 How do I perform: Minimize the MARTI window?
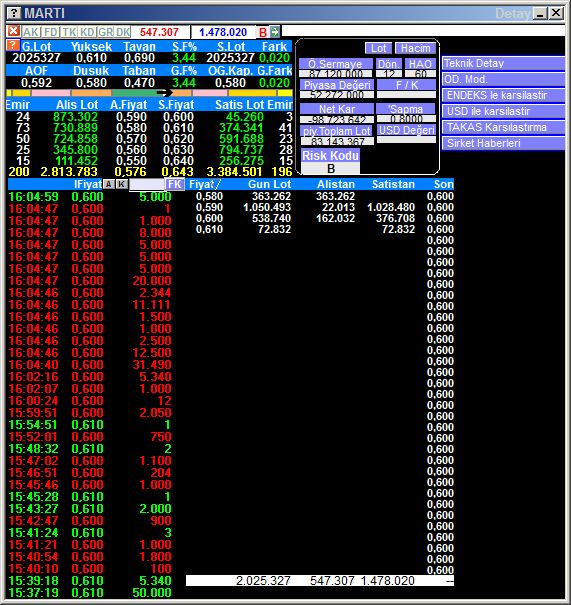[540, 14]
